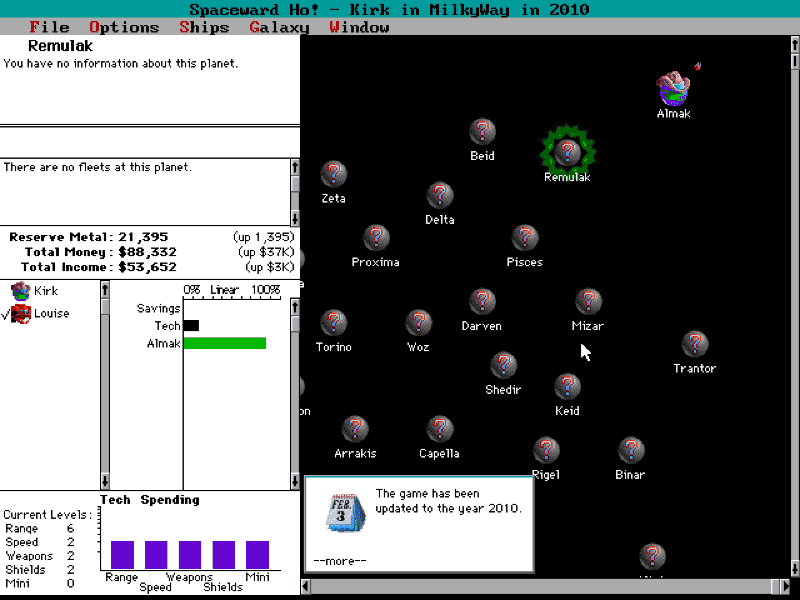The width and height of the screenshot is (800, 600).
Task: Select the unknown planet Pisces
Action: 524,238
